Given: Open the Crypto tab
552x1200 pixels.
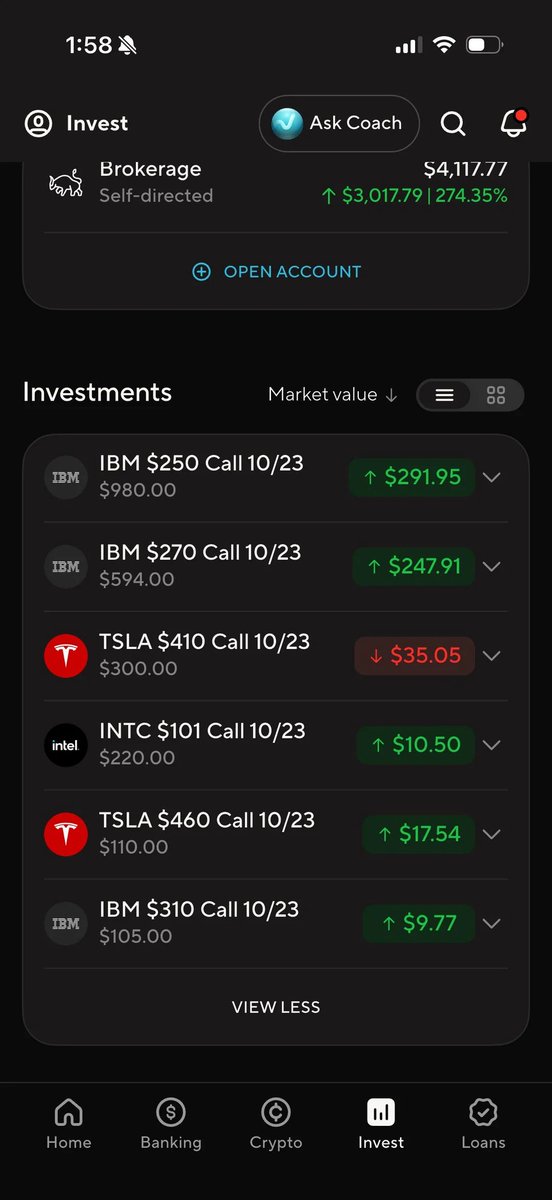Looking at the screenshot, I should click(275, 1124).
